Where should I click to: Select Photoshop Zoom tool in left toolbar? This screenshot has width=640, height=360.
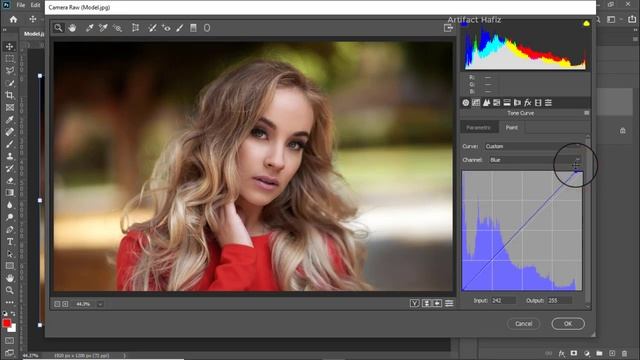click(9, 290)
